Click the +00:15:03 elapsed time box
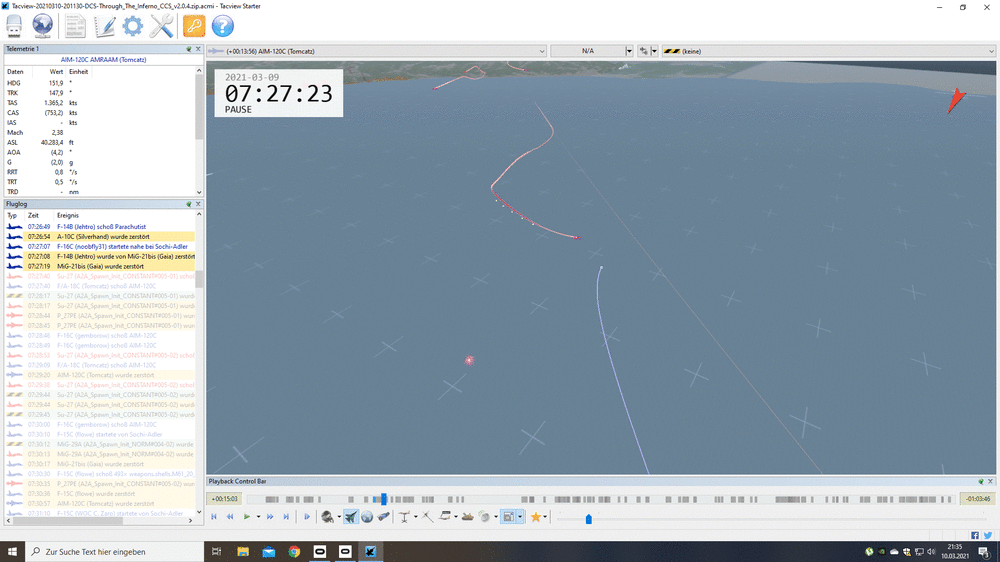 (224, 499)
